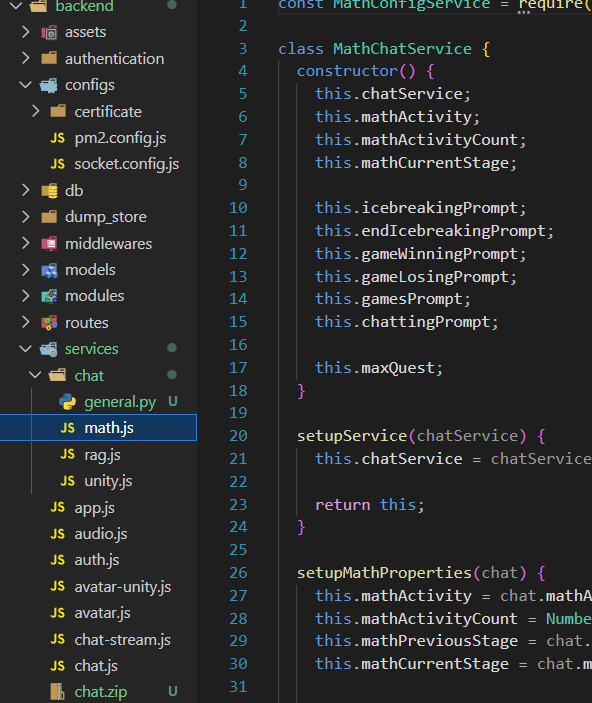
Task: Open pm2.config.js file
Action: [120, 138]
